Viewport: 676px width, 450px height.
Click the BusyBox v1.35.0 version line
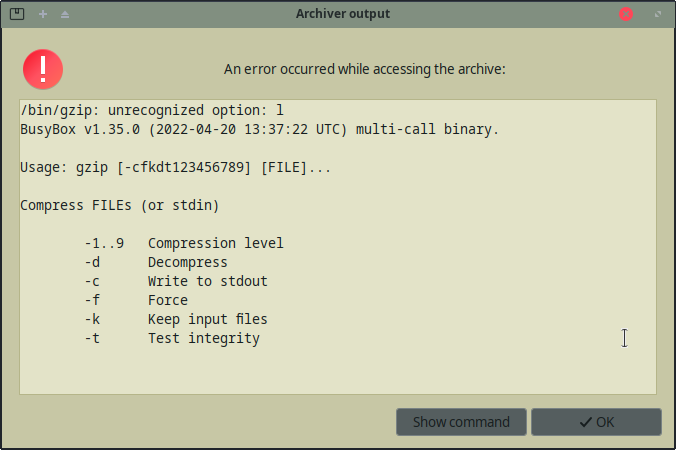[260, 129]
